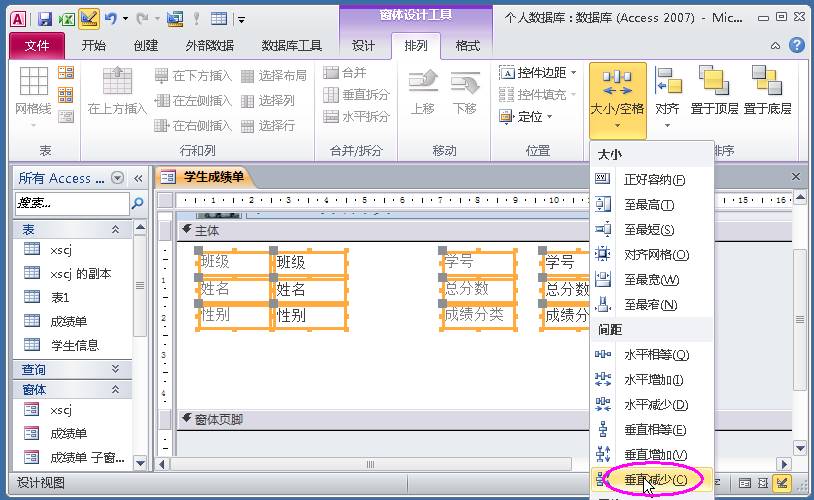
Task: Choose 垂直相等(E) equal vertical spacing
Action: click(x=652, y=429)
